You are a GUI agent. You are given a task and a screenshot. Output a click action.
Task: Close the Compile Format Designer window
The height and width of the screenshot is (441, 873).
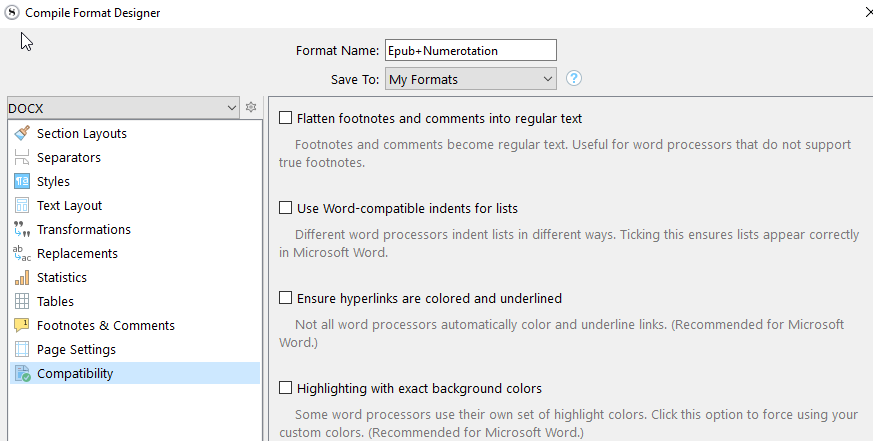point(864,12)
